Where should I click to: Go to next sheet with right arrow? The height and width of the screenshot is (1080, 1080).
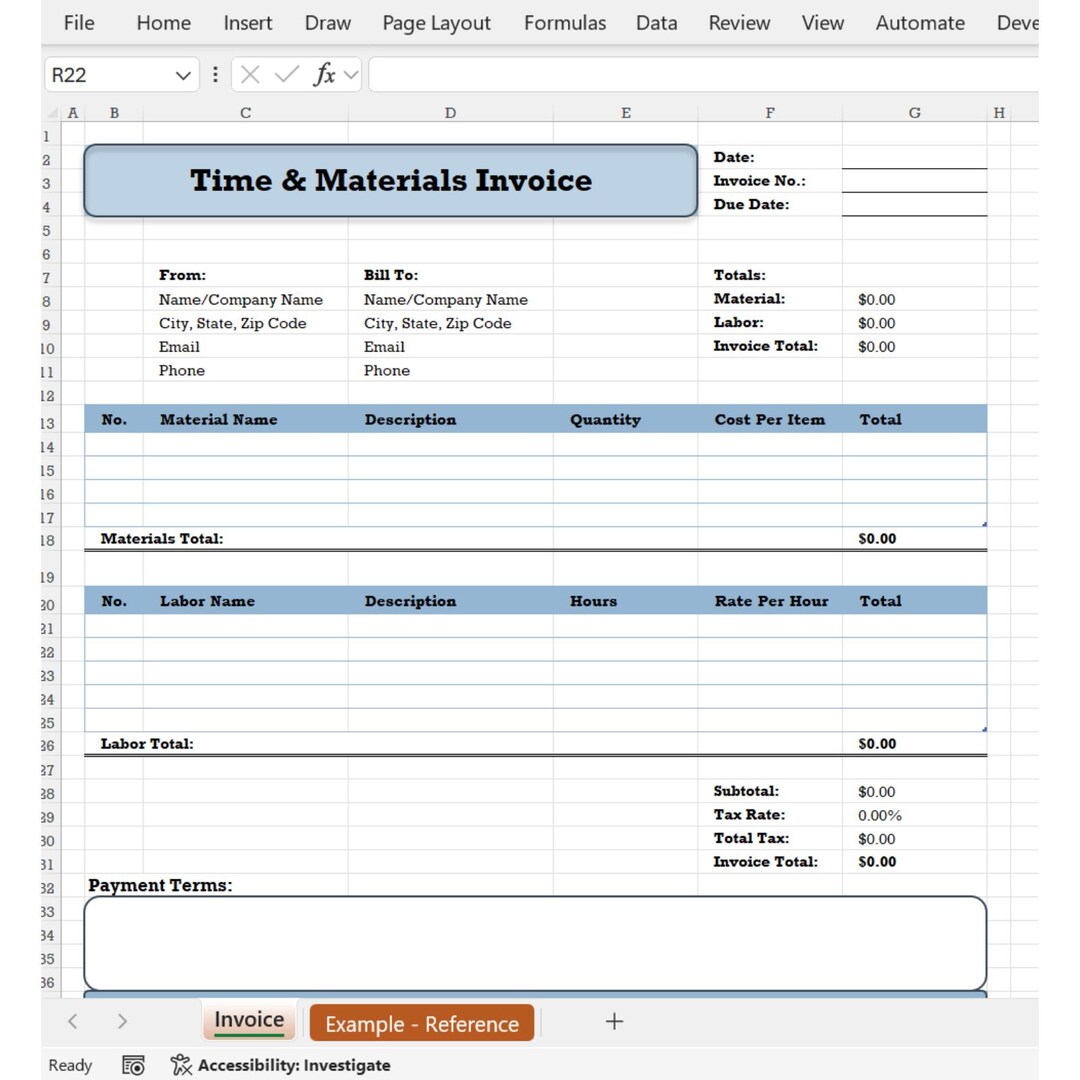tap(122, 1021)
